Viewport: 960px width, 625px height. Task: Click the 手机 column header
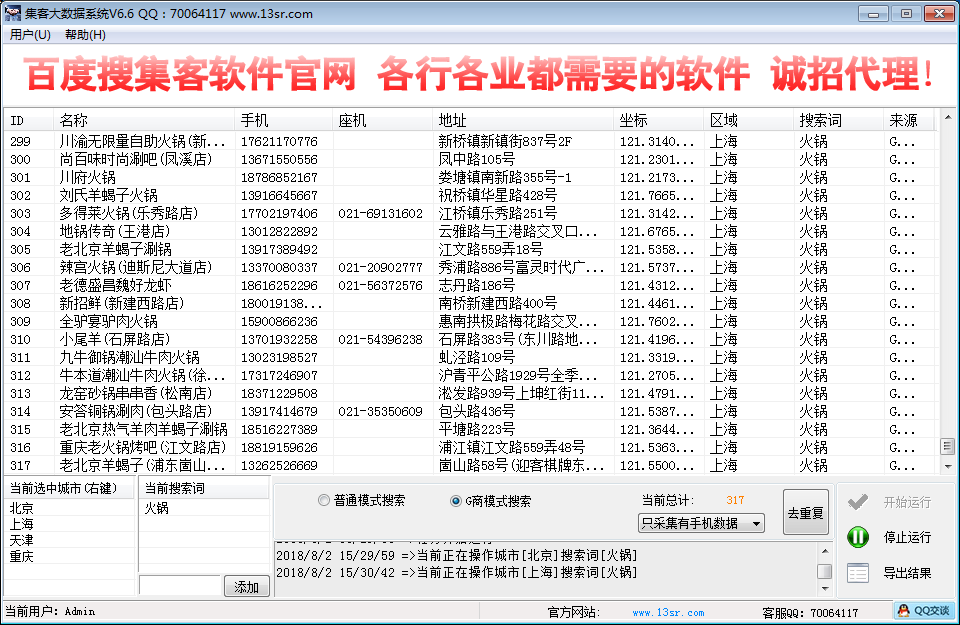(x=284, y=121)
